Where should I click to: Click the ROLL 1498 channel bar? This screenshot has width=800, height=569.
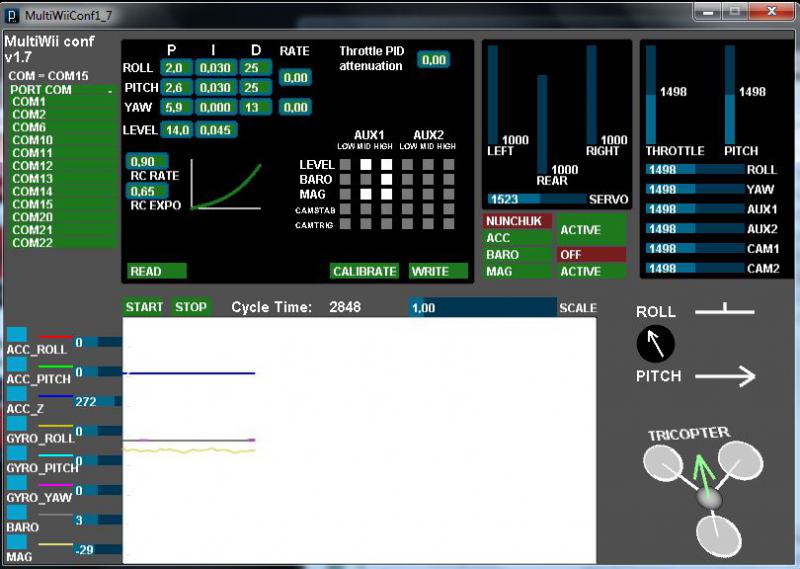click(695, 169)
